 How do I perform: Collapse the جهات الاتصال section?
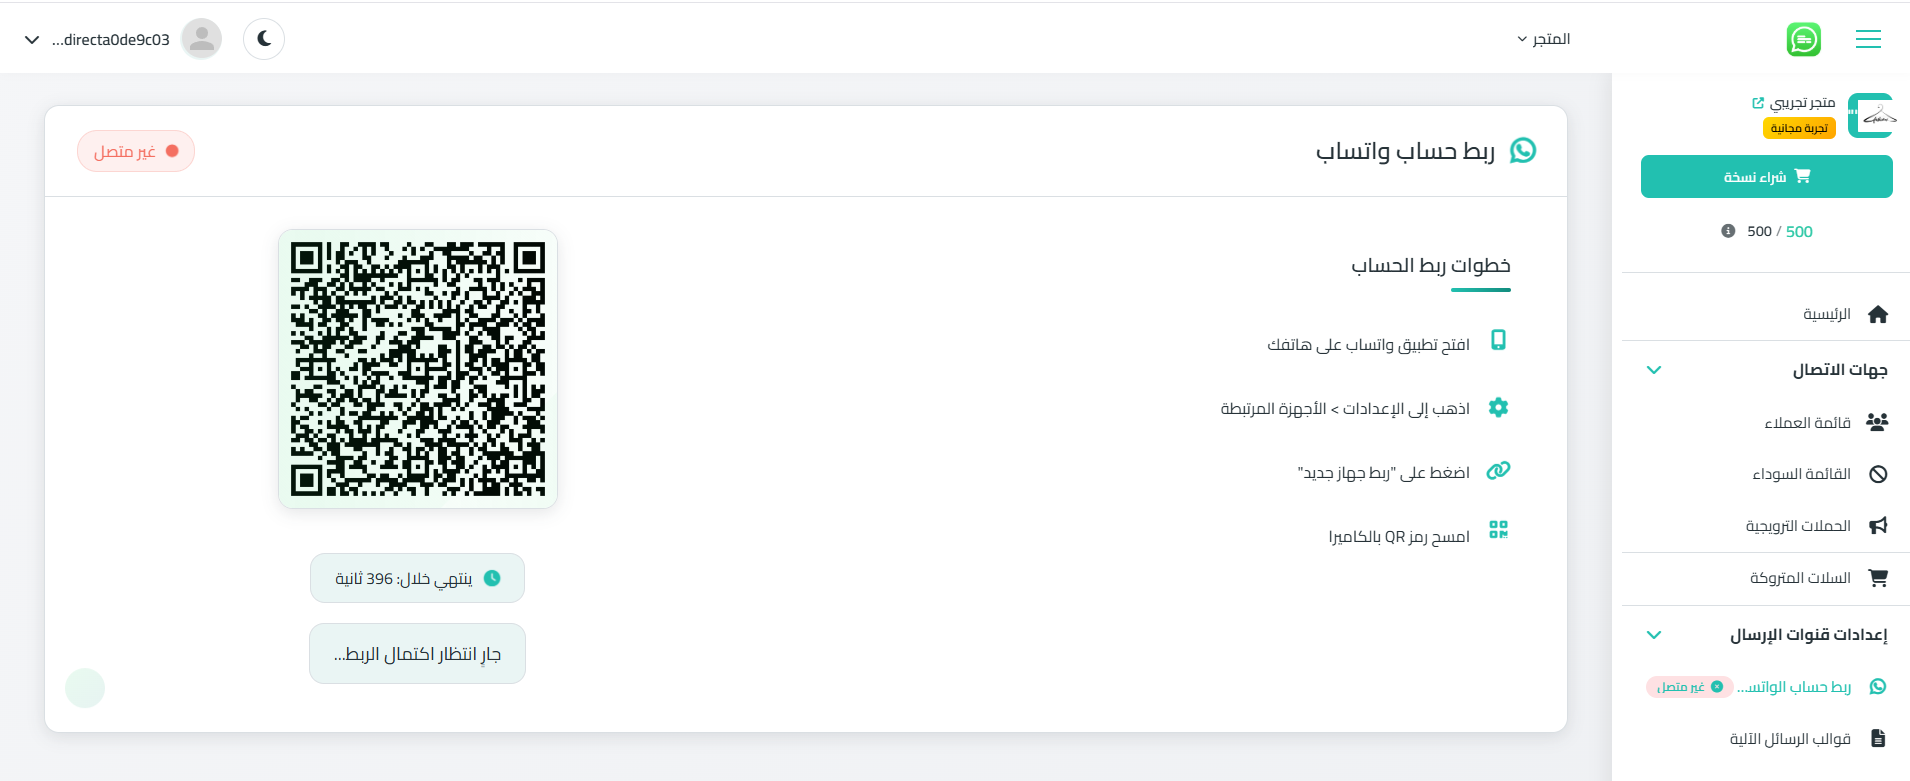point(1654,370)
